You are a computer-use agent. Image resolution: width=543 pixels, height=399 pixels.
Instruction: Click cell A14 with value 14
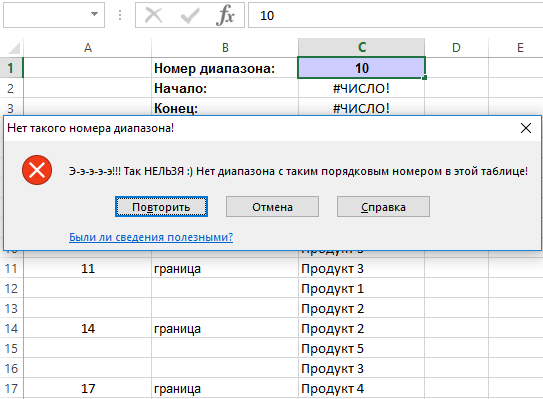[x=88, y=328]
